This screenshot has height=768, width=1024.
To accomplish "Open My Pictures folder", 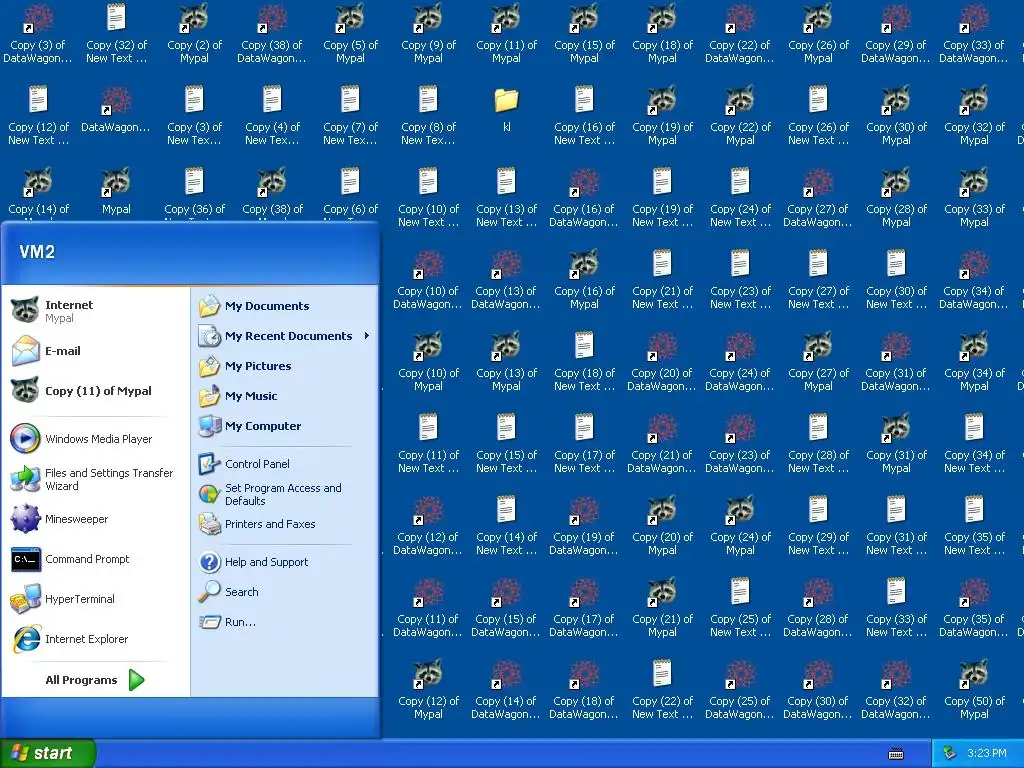I will [x=284, y=366].
